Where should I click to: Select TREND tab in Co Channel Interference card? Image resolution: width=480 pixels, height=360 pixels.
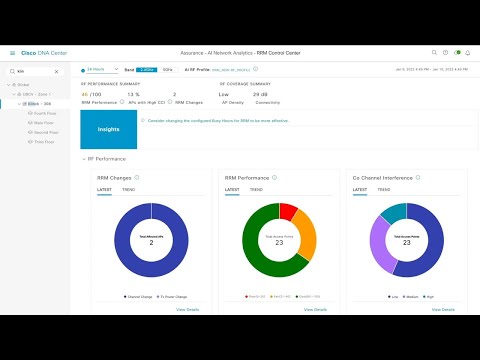pos(384,190)
